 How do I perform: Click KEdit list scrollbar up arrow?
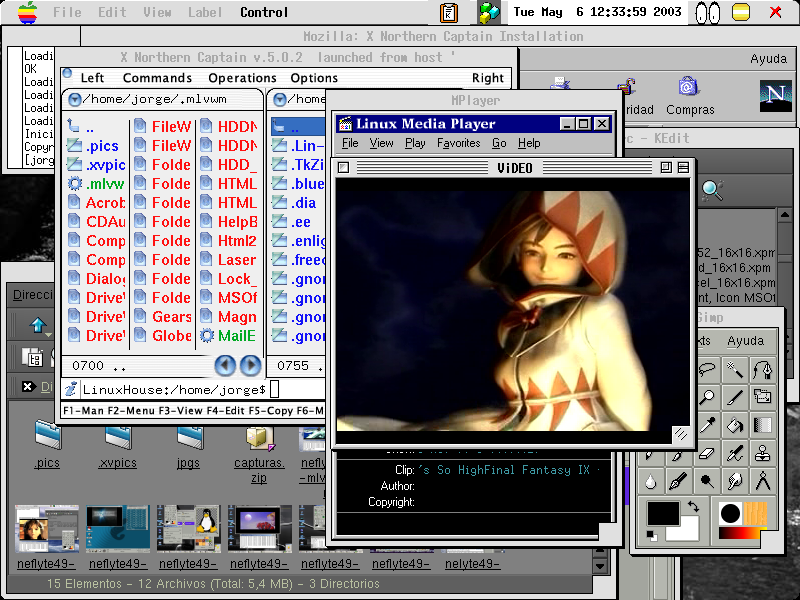point(785,215)
